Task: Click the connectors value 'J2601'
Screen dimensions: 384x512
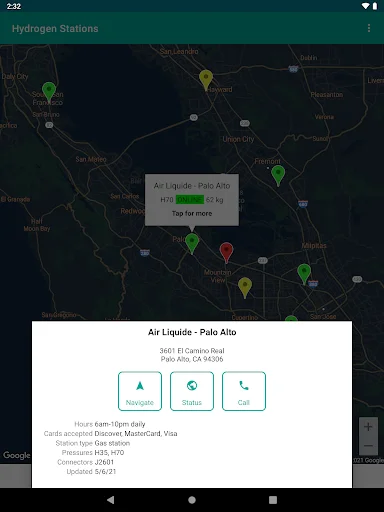Action: tap(104, 462)
